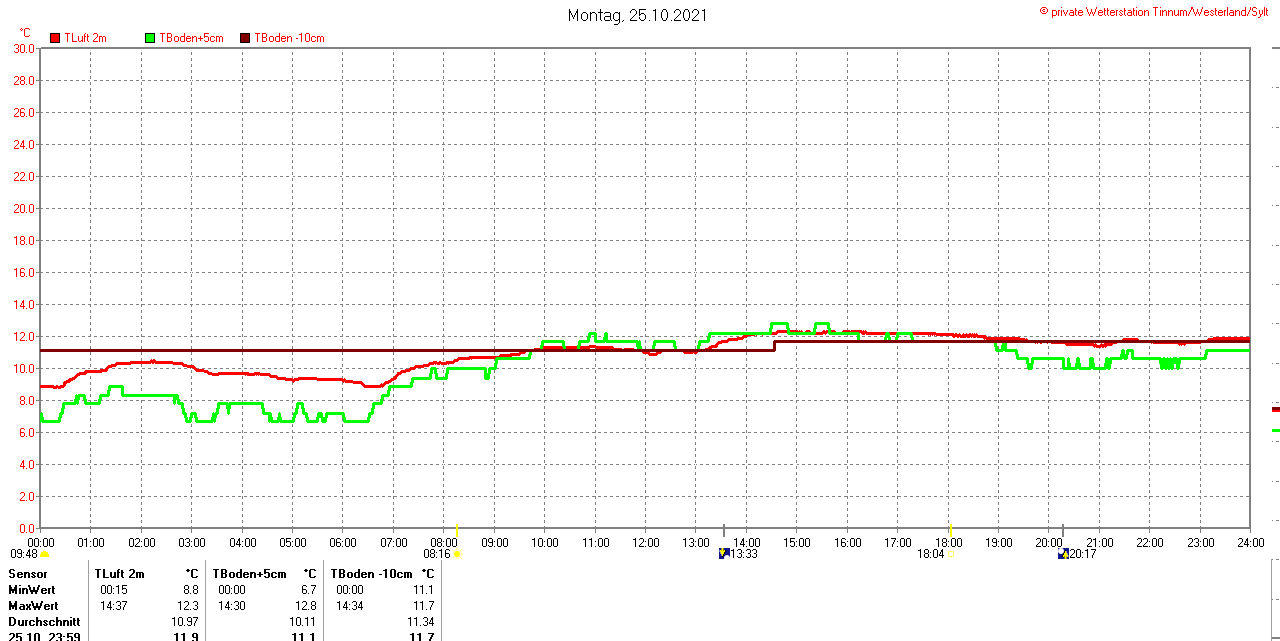Click the dark red marker at right edge
Viewport: 1280px width, 641px height.
click(x=1275, y=409)
